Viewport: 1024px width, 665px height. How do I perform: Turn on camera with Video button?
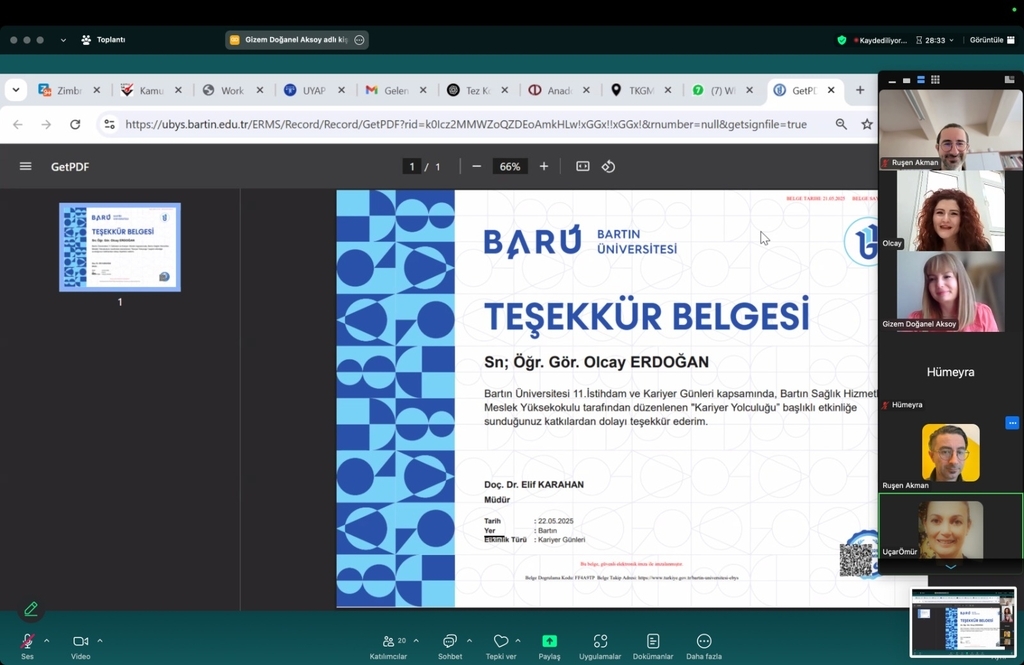80,646
